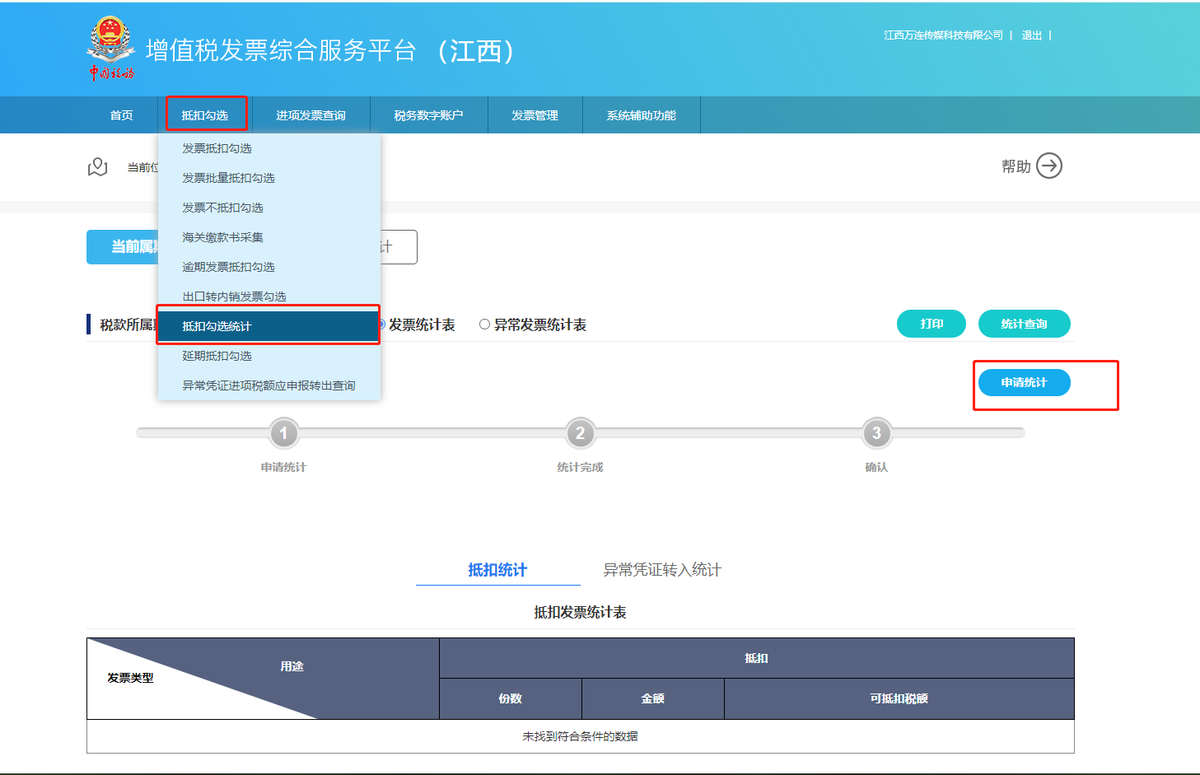Choose 抵扣勾选统计 from the dropdown
1200x775 pixels.
(268, 326)
